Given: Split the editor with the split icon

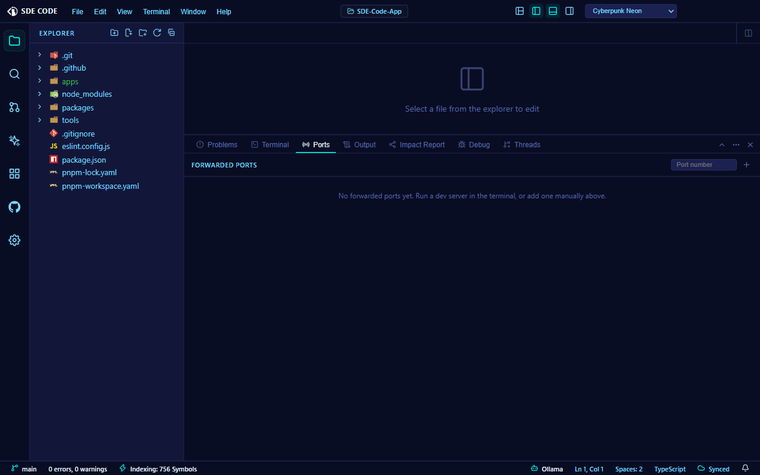Looking at the screenshot, I should point(748,33).
